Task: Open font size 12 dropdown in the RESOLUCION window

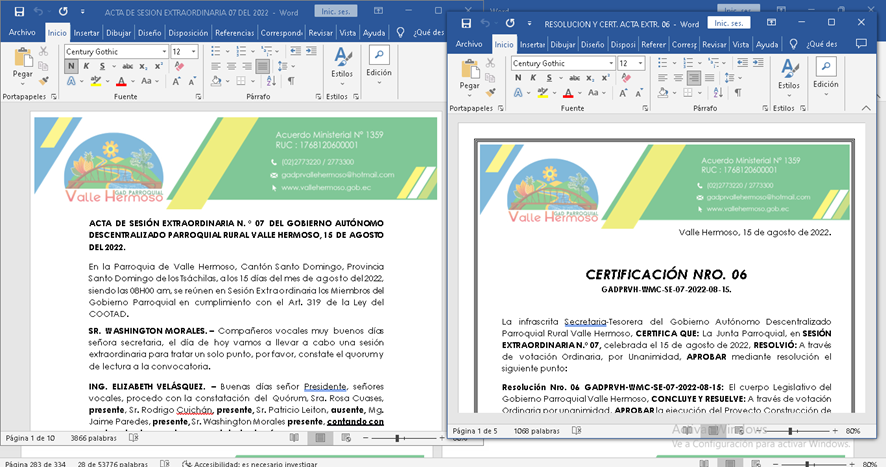Action: tap(640, 63)
